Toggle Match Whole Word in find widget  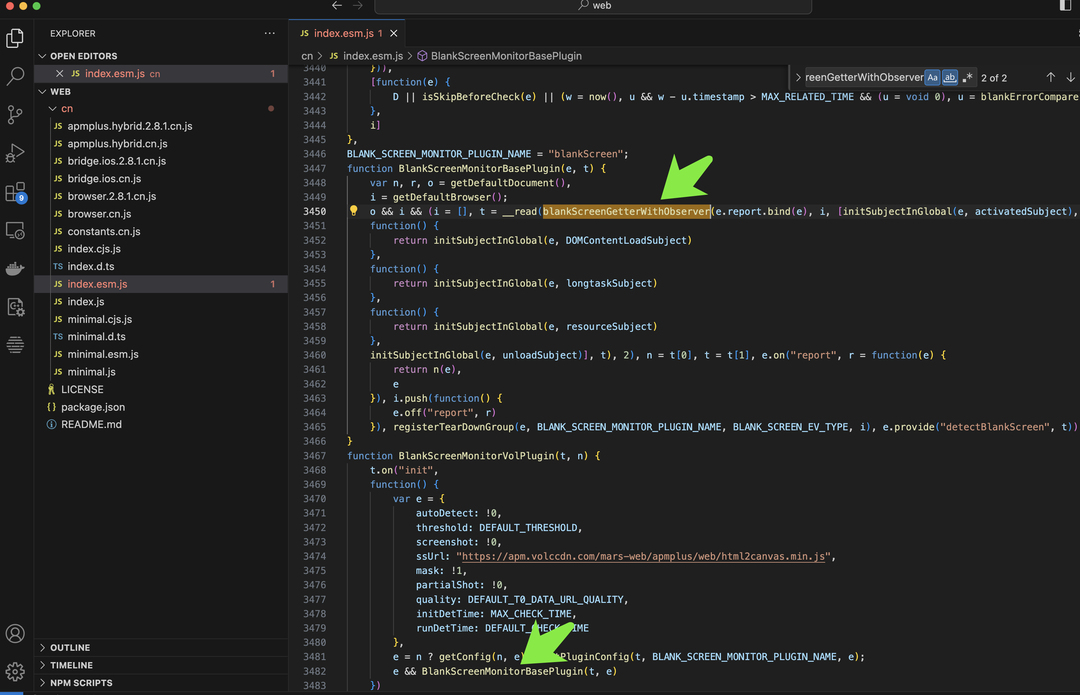[949, 77]
